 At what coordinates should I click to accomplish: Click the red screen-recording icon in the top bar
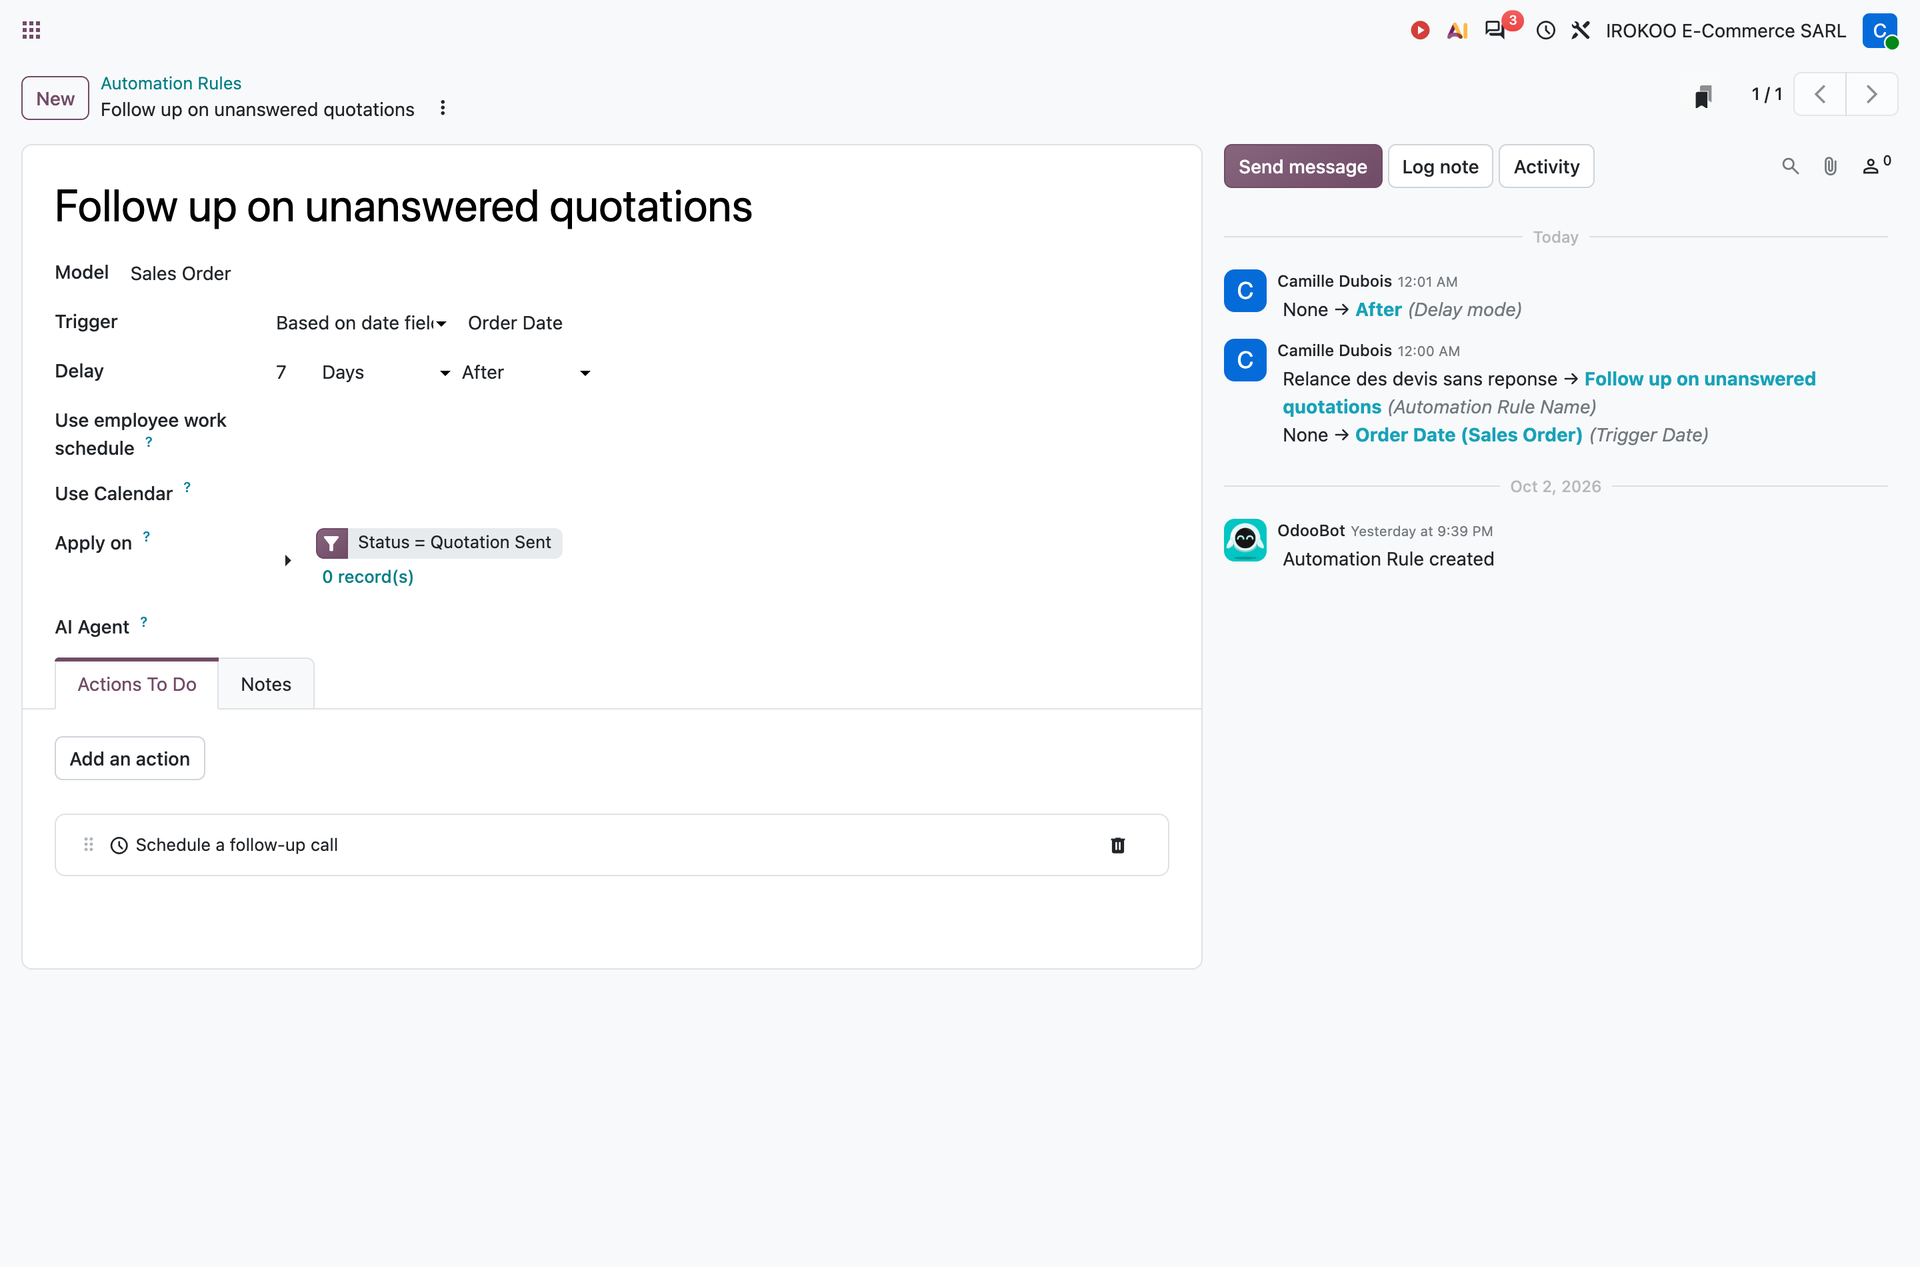(1419, 30)
